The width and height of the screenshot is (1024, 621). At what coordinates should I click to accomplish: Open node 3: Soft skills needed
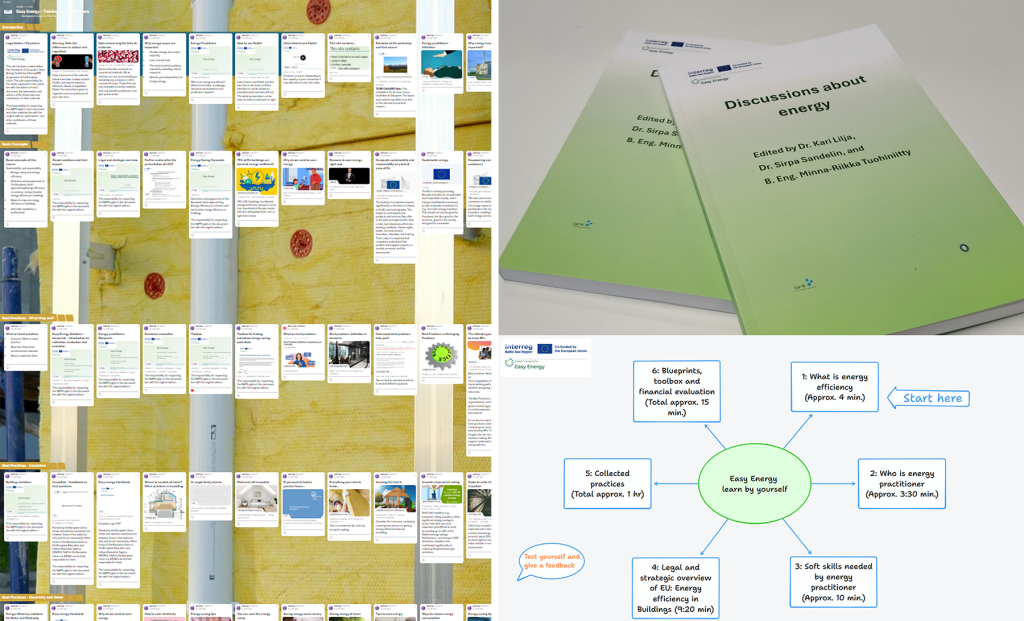click(x=833, y=582)
